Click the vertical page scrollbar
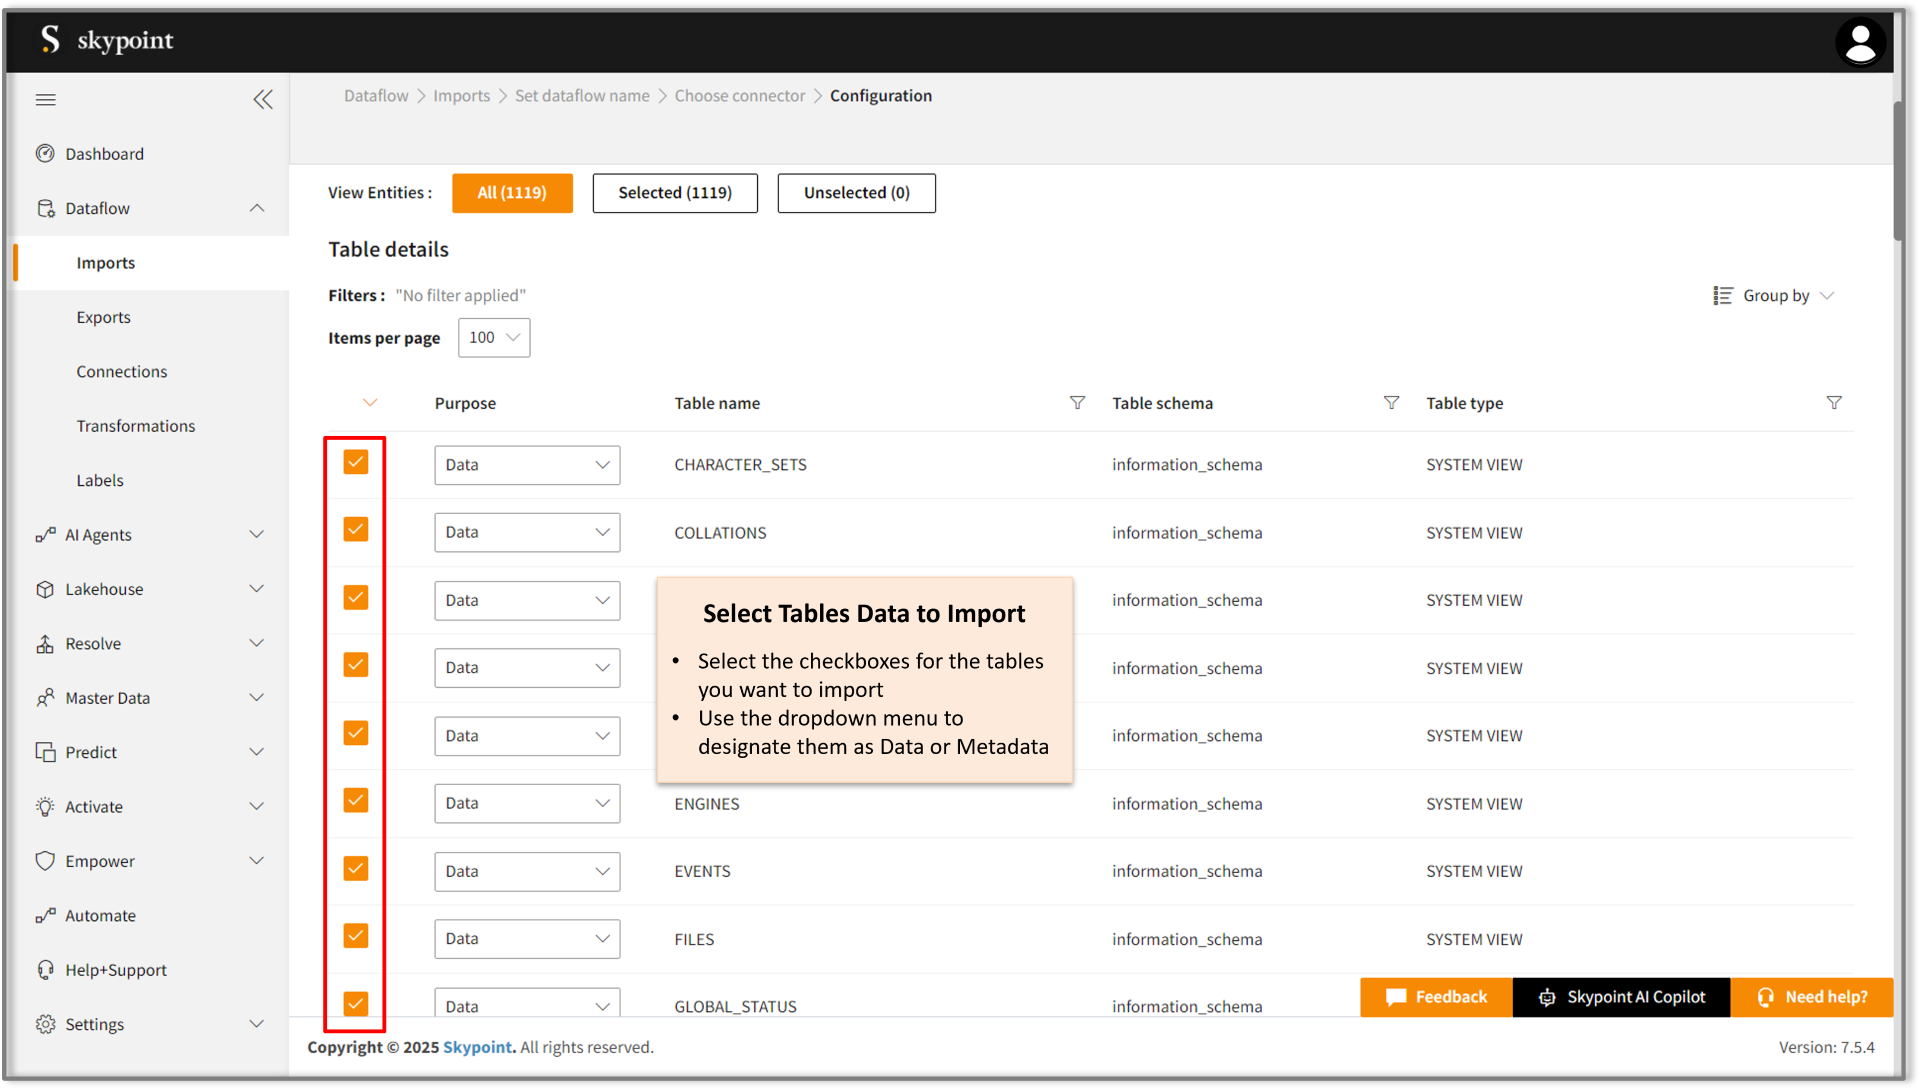This screenshot has width=1920, height=1089. pos(1898,170)
